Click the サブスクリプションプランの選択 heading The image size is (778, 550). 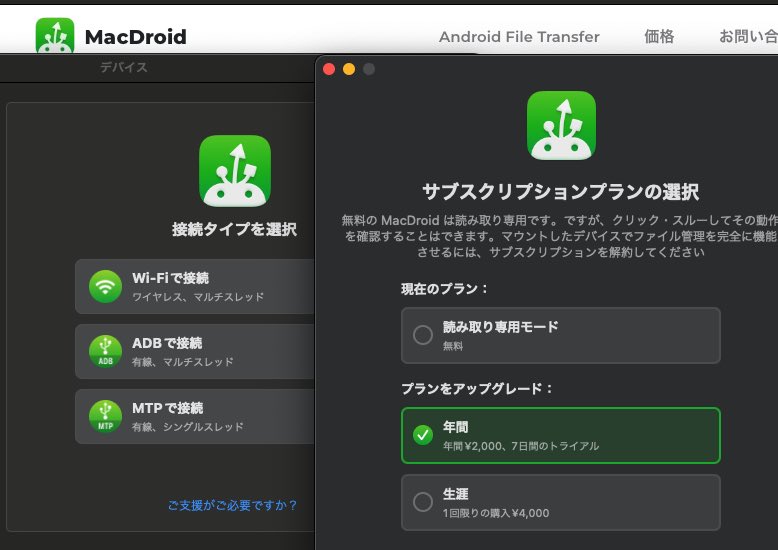pyautogui.click(x=561, y=192)
